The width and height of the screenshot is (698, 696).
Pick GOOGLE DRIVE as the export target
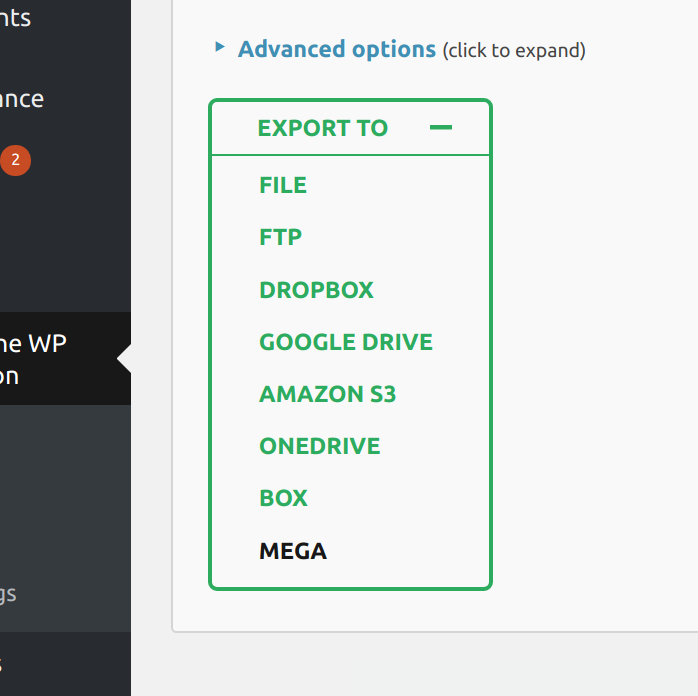pos(346,342)
